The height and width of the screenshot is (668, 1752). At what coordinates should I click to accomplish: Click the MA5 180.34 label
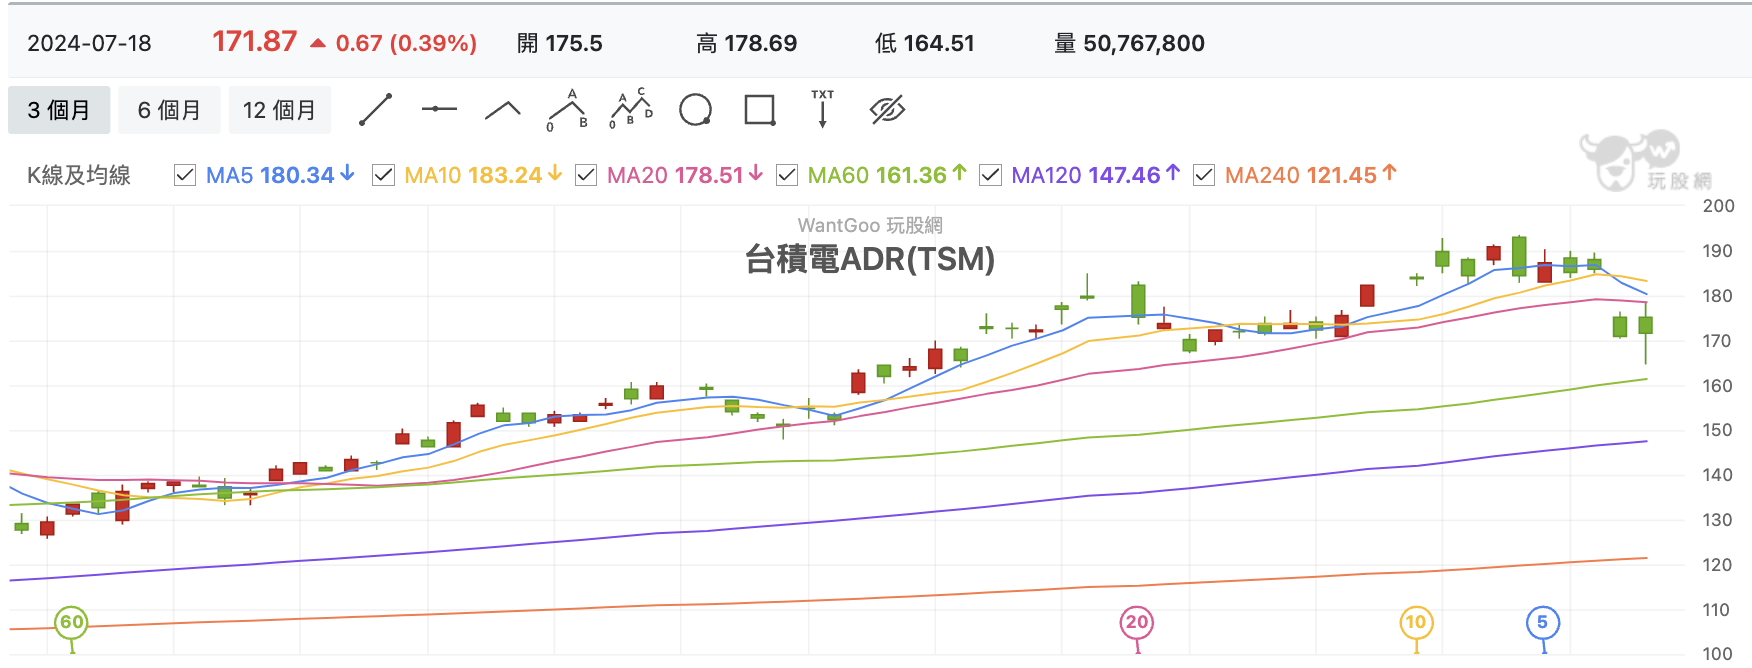(280, 175)
